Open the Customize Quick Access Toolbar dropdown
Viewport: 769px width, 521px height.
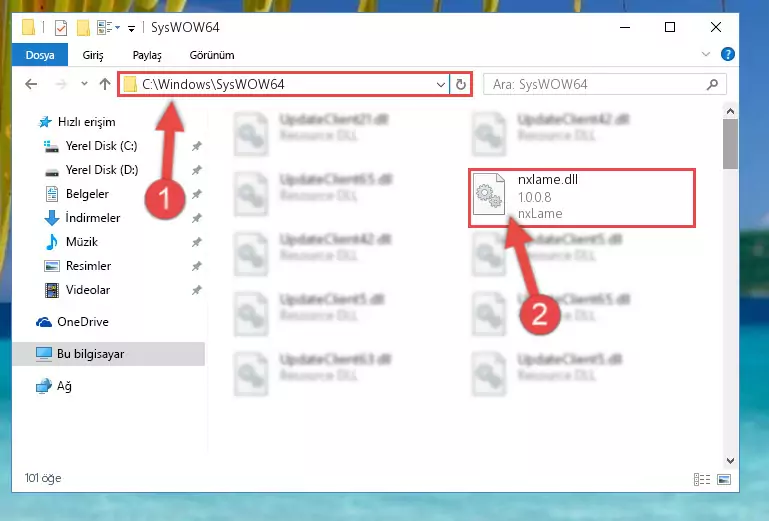(131, 28)
